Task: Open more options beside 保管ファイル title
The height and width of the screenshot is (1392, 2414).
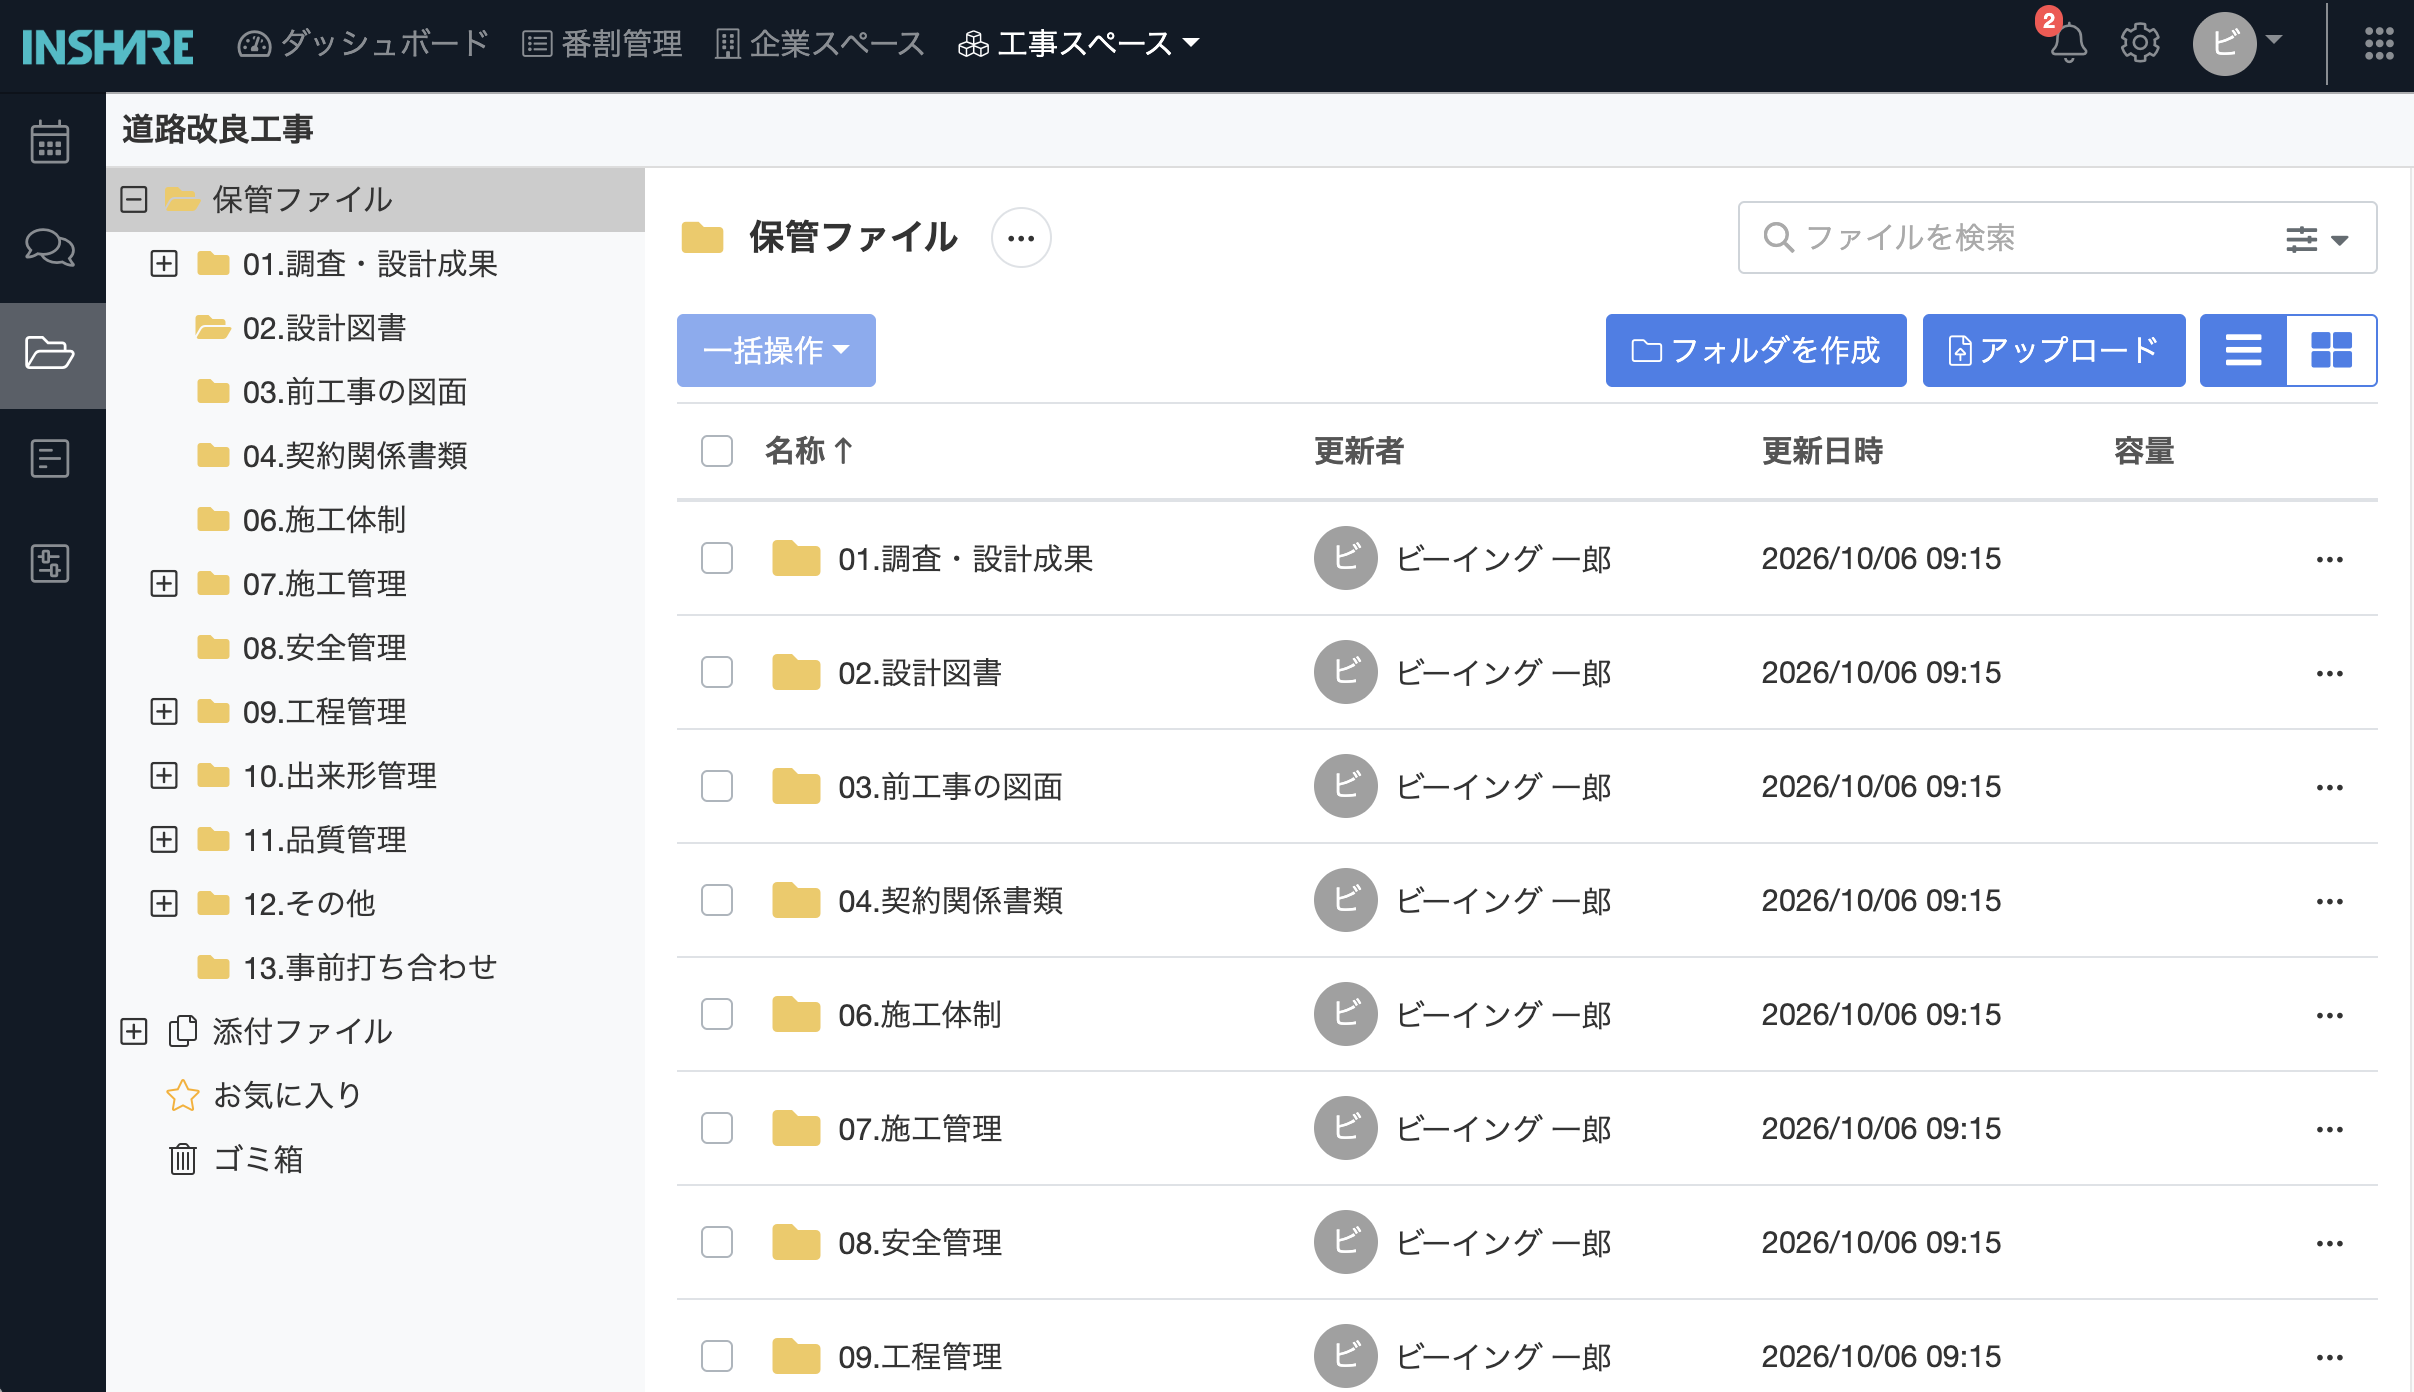Action: coord(1021,238)
